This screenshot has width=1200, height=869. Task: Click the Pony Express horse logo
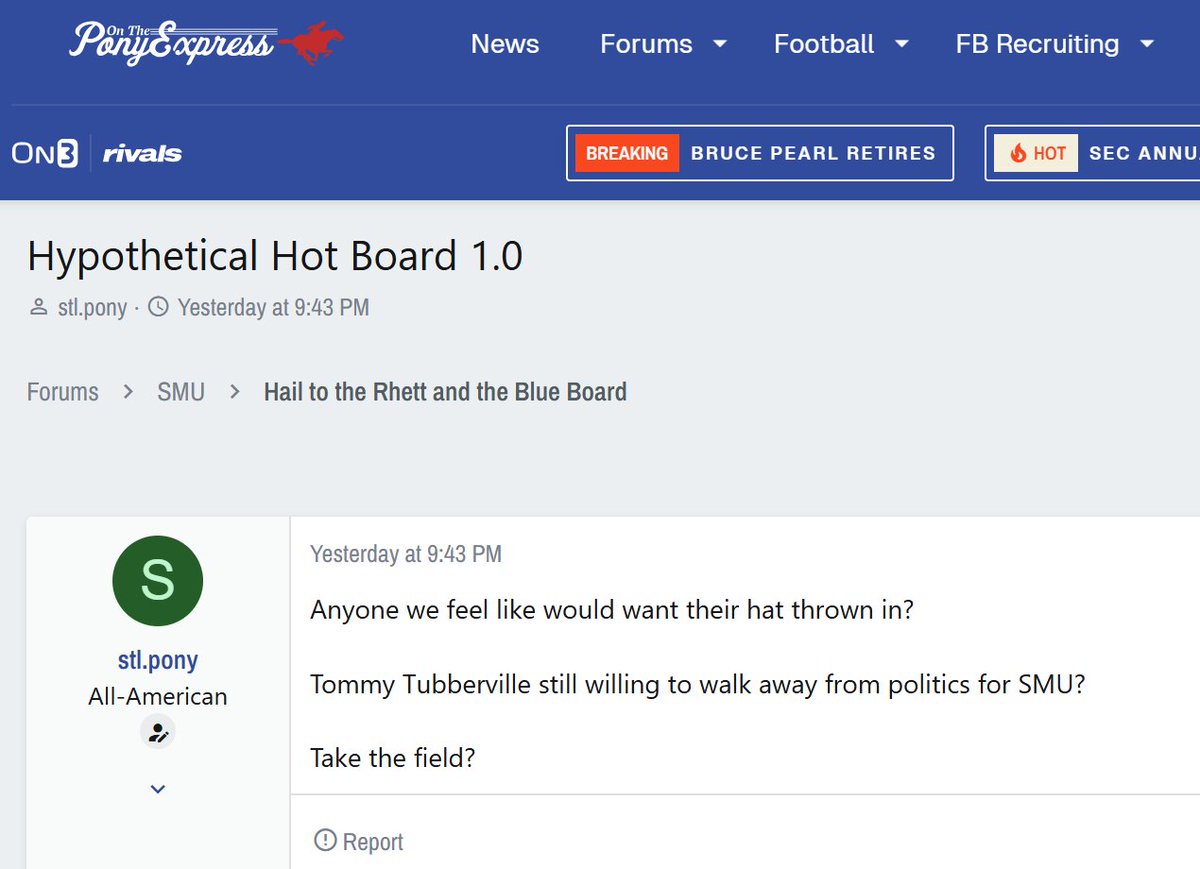[x=205, y=44]
